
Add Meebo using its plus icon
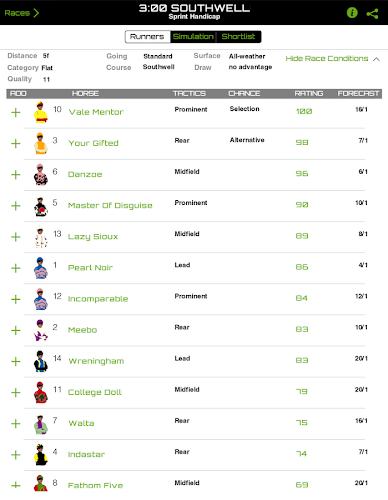[16, 330]
